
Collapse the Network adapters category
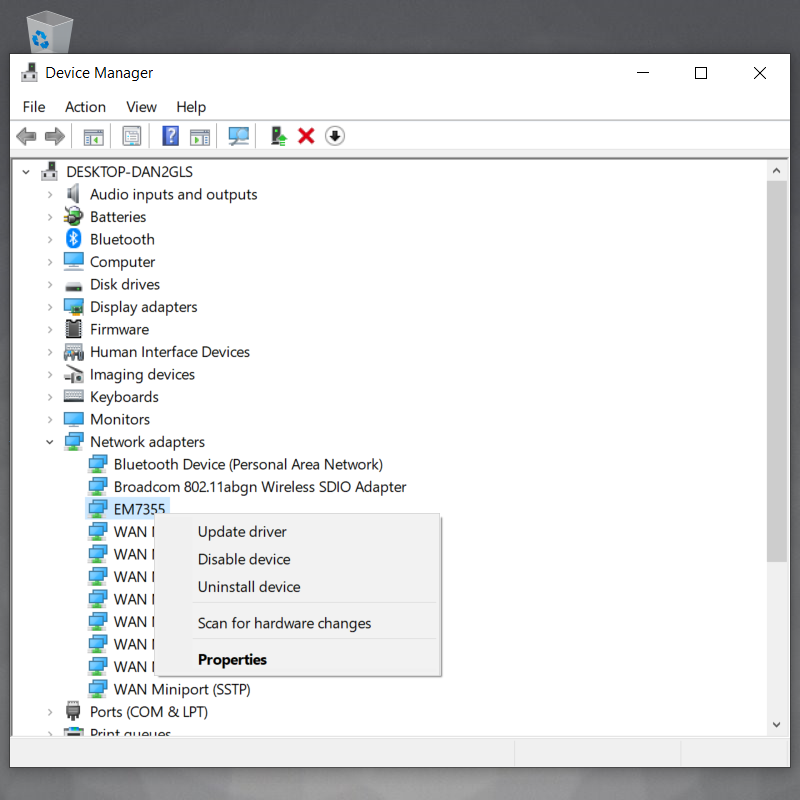pyautogui.click(x=50, y=442)
